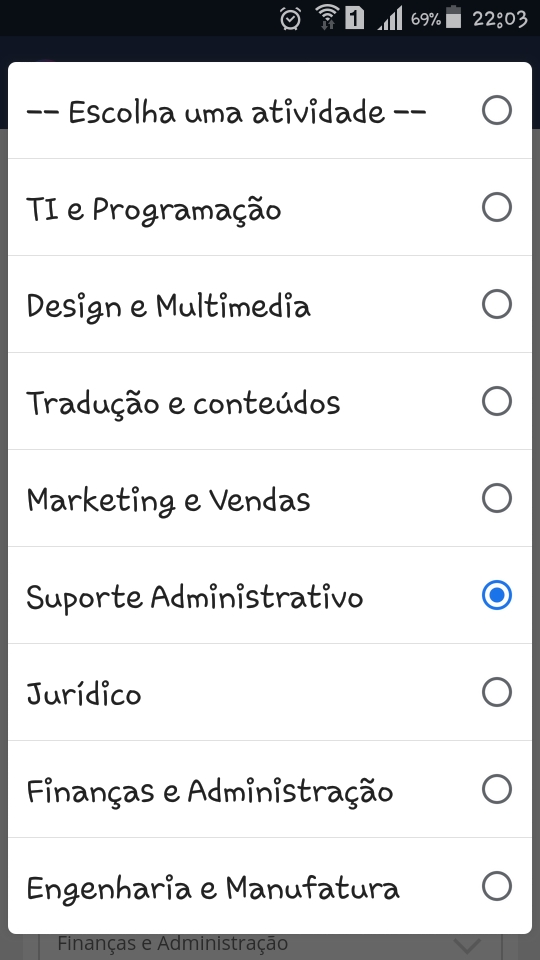The height and width of the screenshot is (960, 540).
Task: Tap the Wi-Fi status icon
Action: pos(328,17)
